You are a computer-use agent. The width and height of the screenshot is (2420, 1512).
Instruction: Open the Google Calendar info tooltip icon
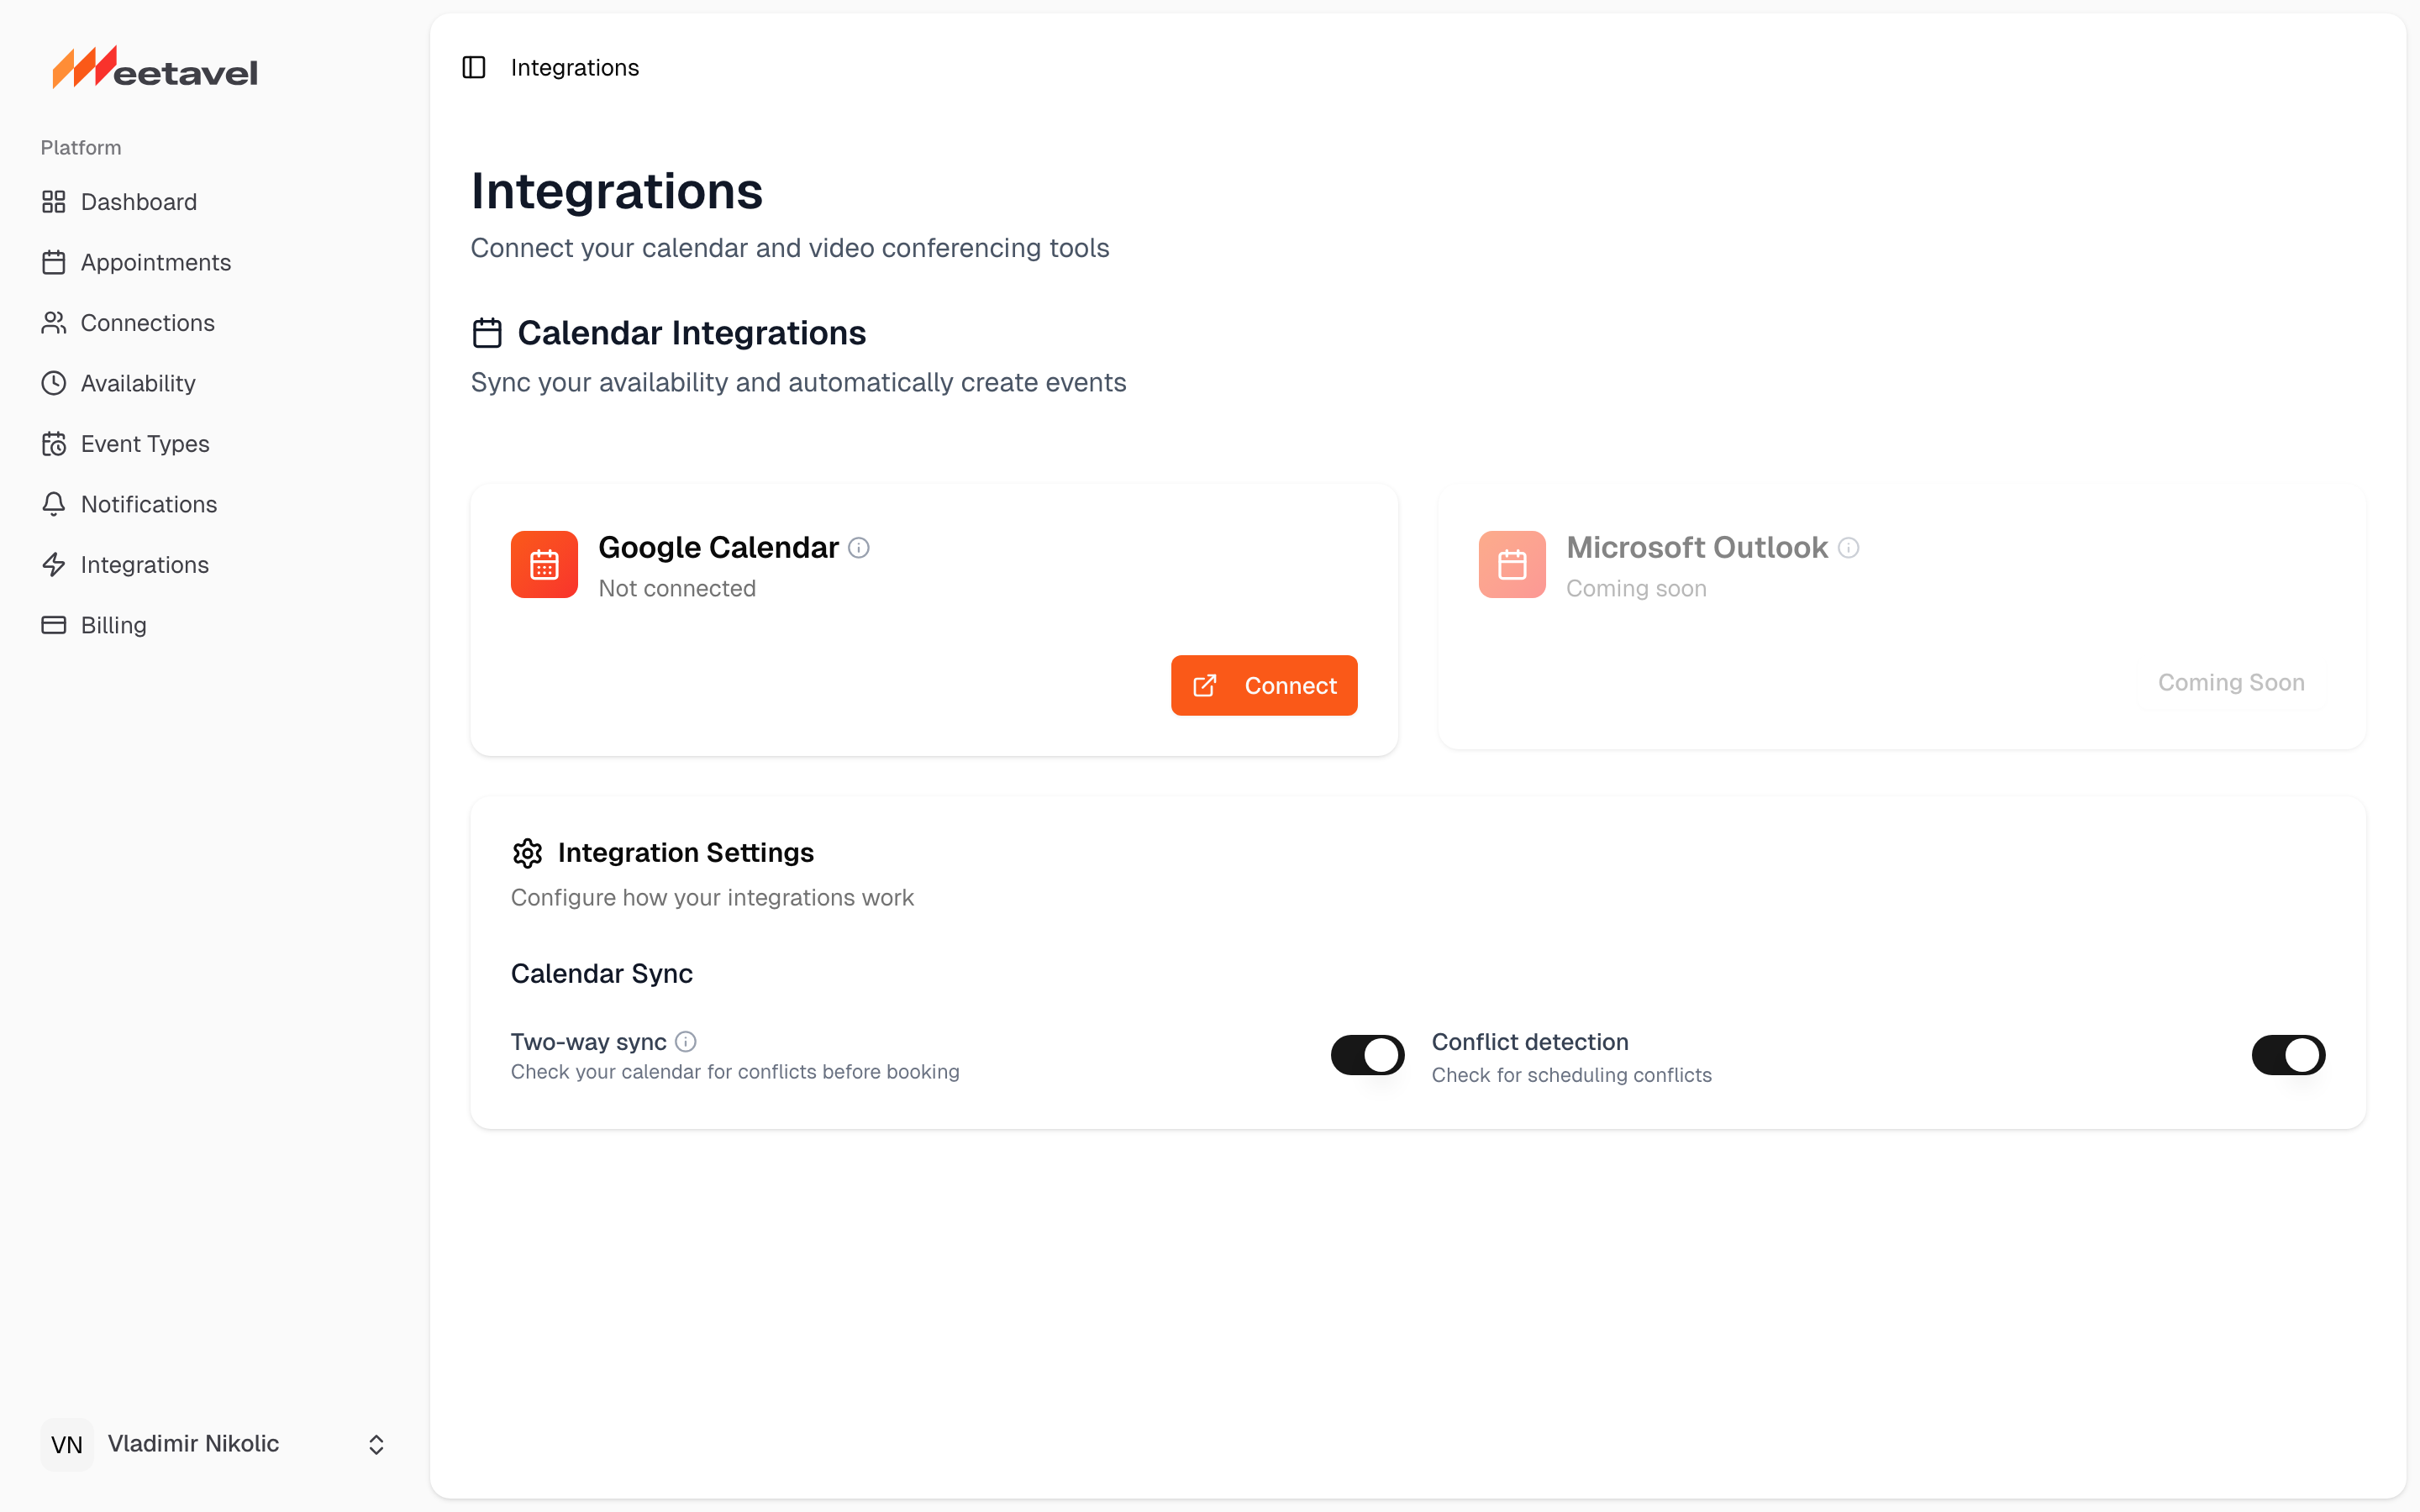point(859,547)
